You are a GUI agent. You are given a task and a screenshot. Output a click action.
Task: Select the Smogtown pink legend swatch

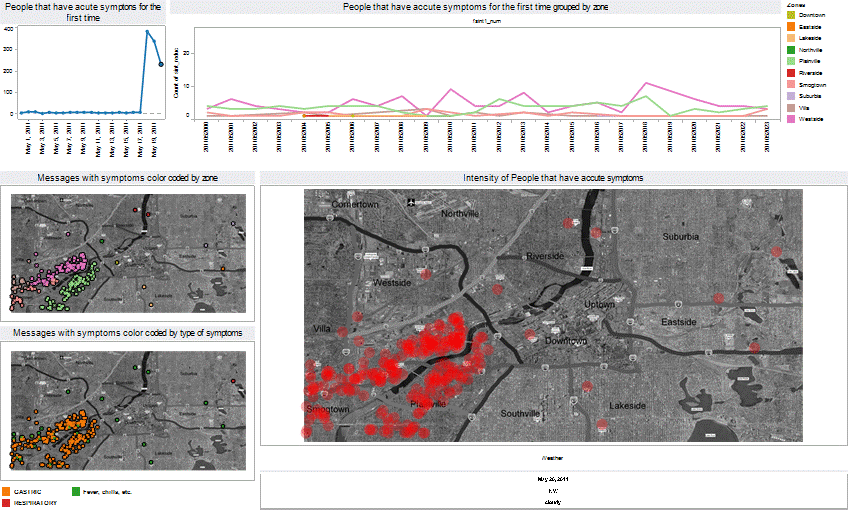pyautogui.click(x=791, y=84)
